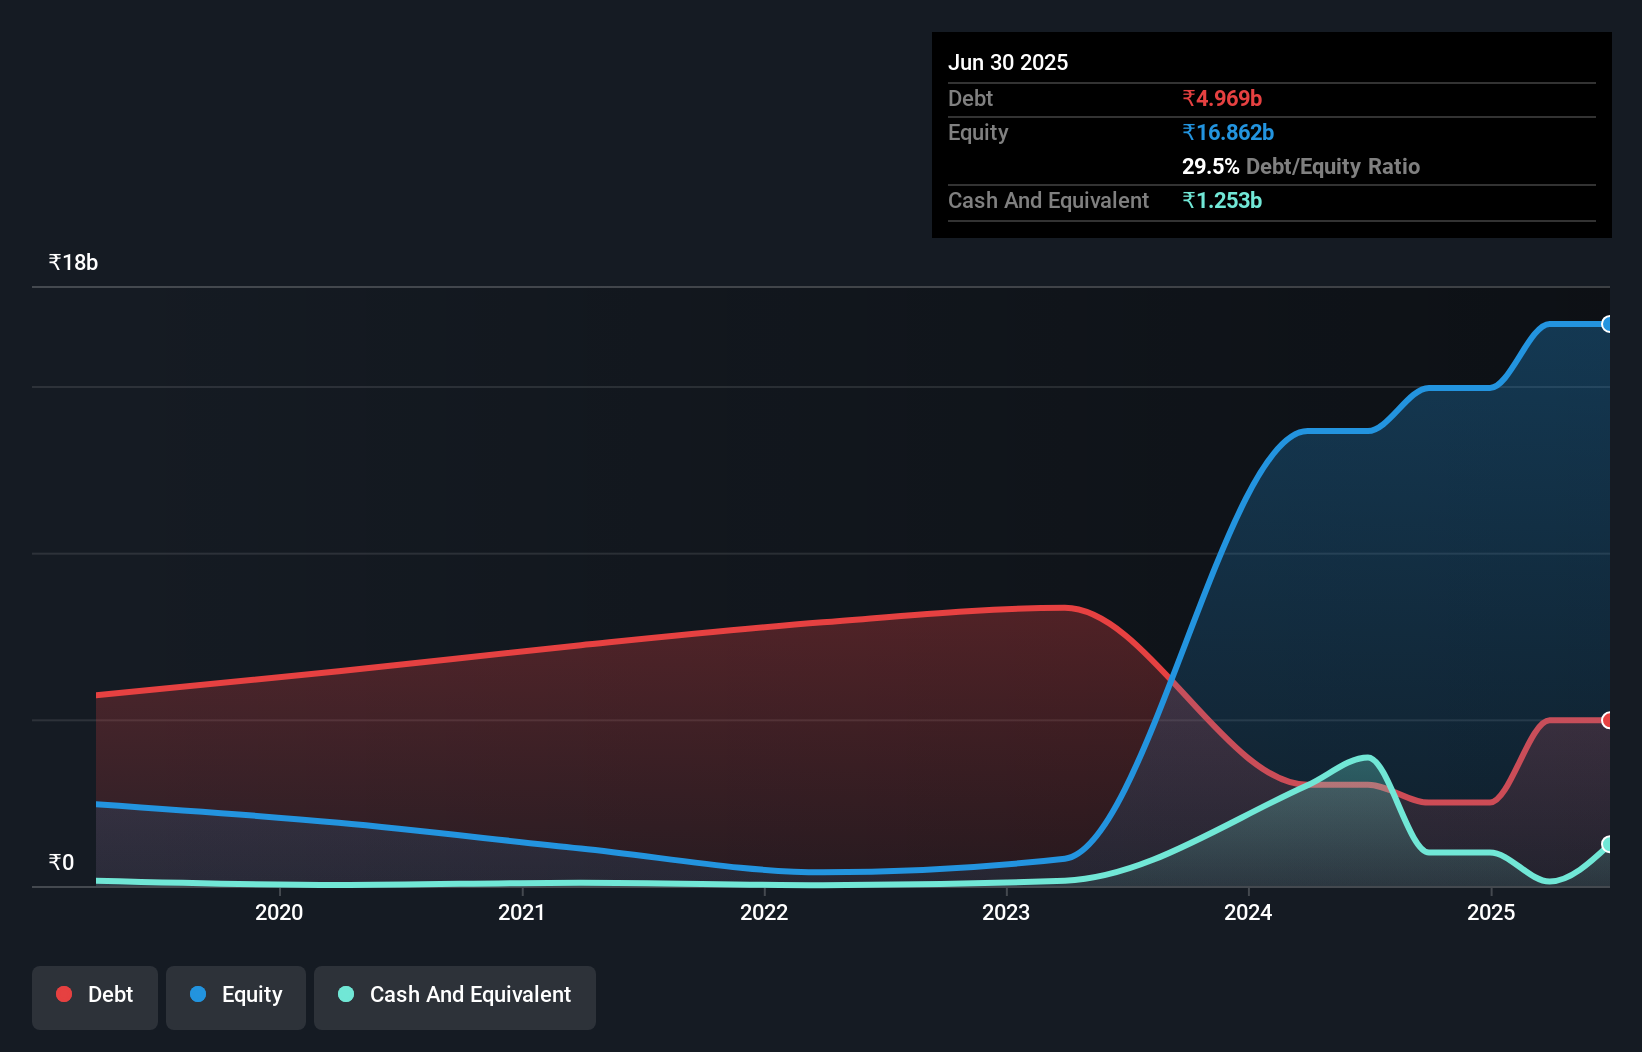Select the 2025 year label on the axis
The width and height of the screenshot is (1642, 1052).
point(1491,912)
